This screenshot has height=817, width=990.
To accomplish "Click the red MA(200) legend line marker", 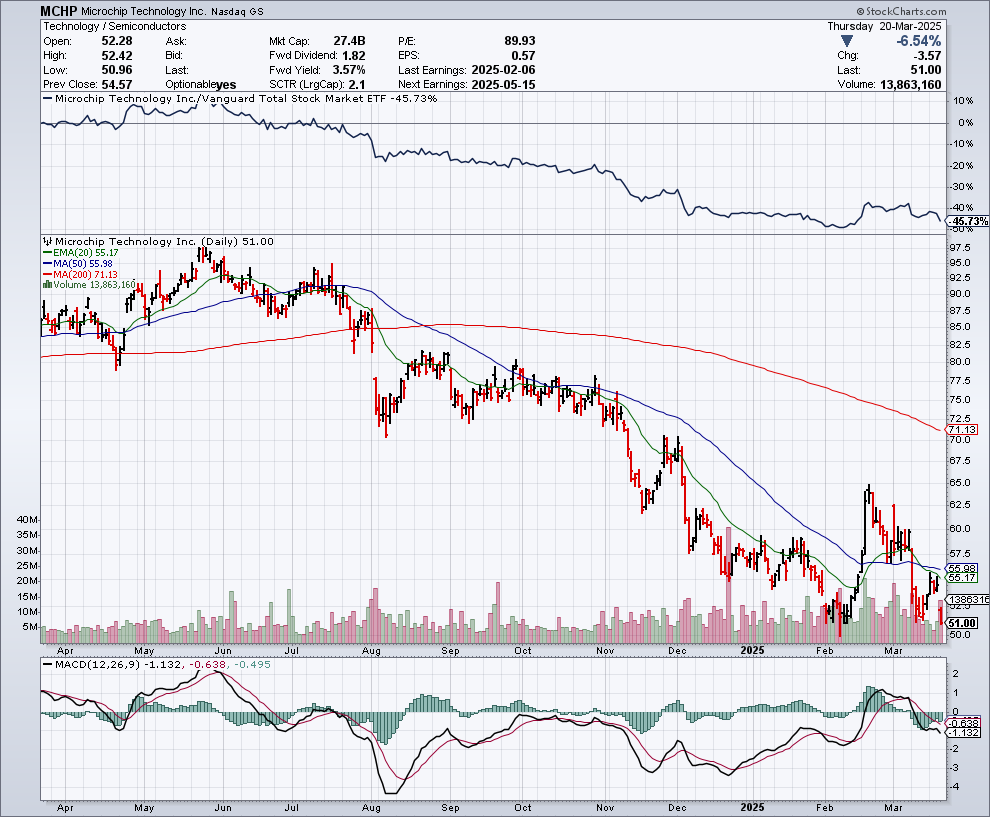I will 45,274.
